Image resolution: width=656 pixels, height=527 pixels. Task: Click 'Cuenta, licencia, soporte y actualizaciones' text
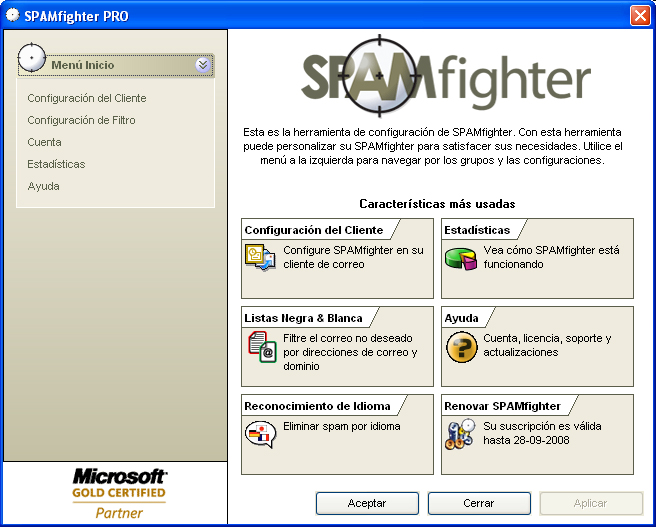[547, 345]
